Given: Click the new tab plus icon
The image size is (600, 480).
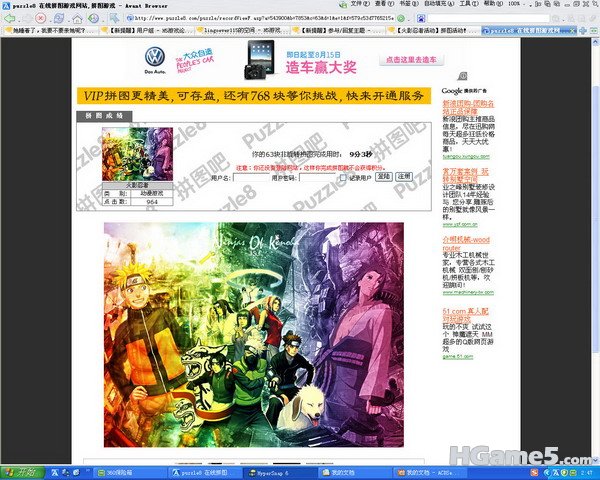Looking at the screenshot, I should coord(582,30).
